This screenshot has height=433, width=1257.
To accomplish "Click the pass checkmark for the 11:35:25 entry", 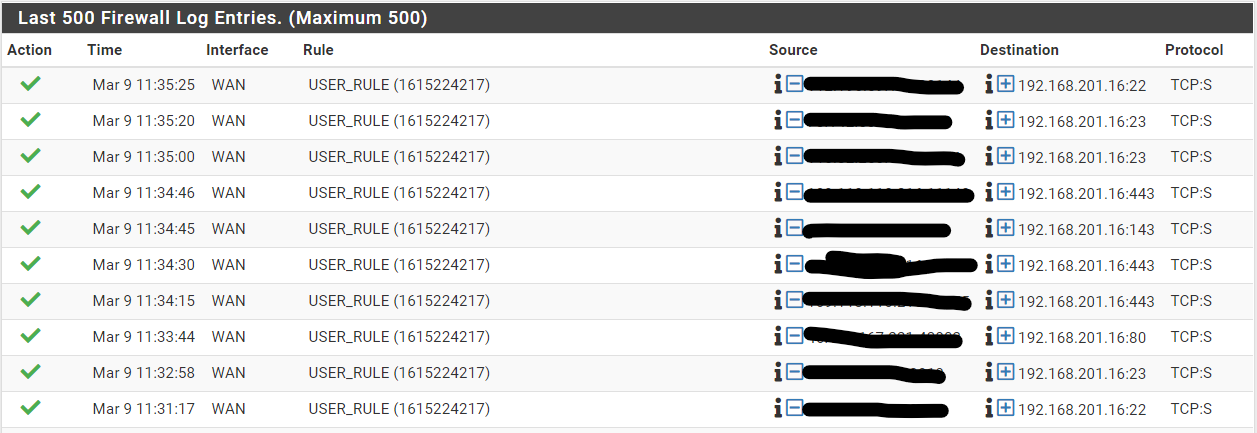I will [x=30, y=85].
